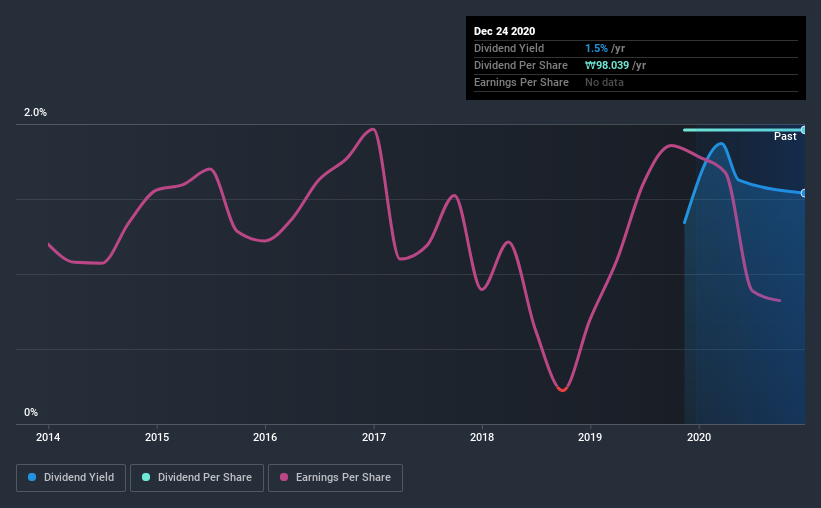The height and width of the screenshot is (508, 821).
Task: Click the Past label on the chart
Action: click(785, 136)
